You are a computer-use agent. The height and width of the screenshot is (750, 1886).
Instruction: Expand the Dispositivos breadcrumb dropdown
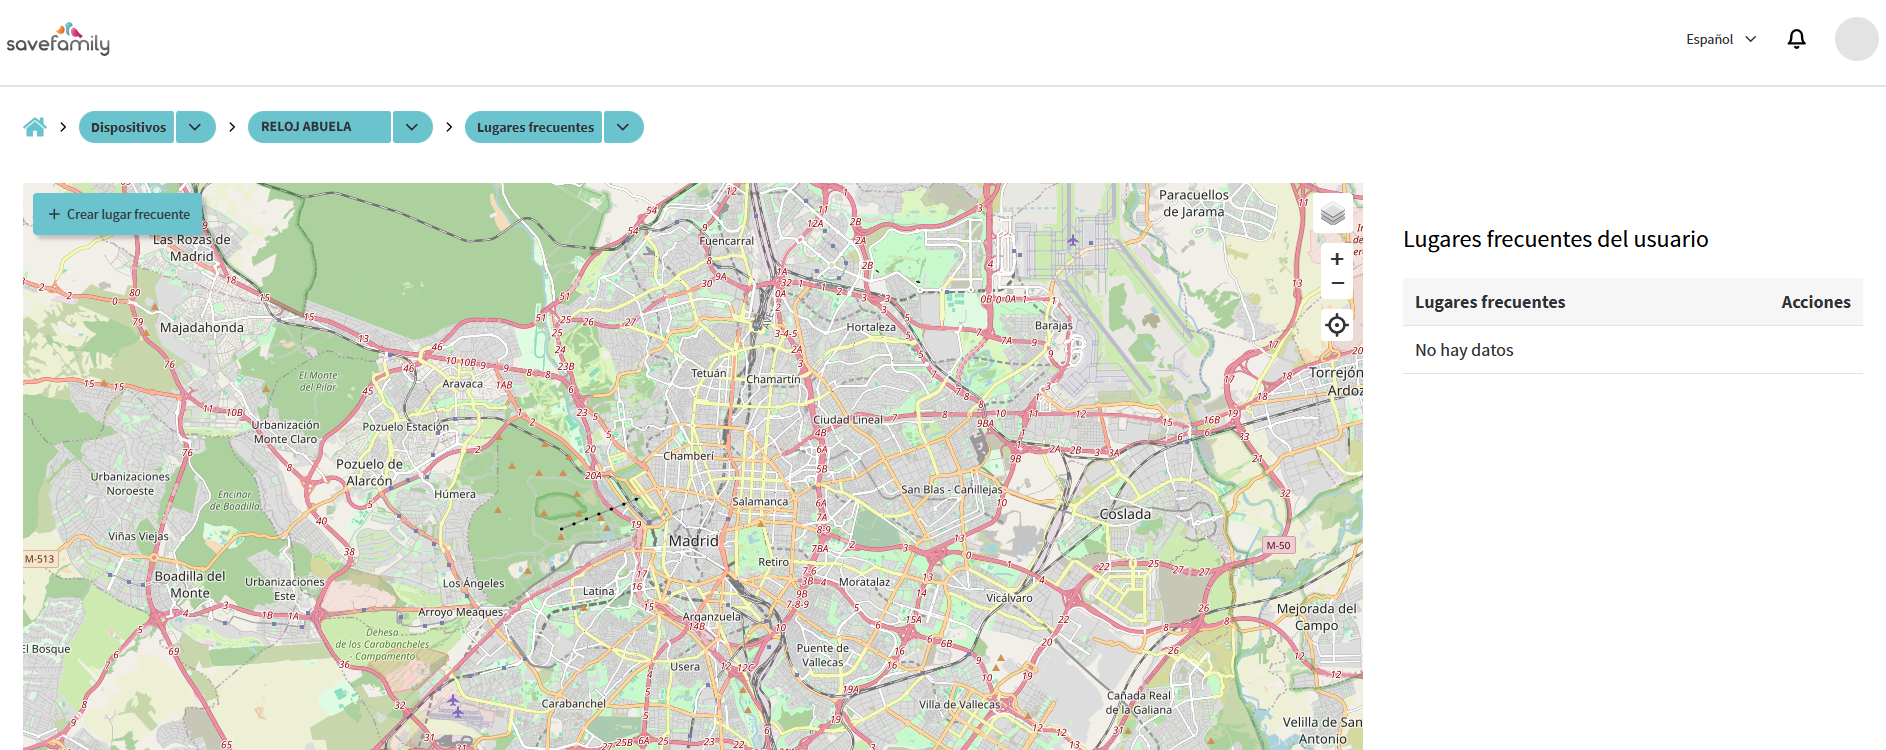[196, 127]
